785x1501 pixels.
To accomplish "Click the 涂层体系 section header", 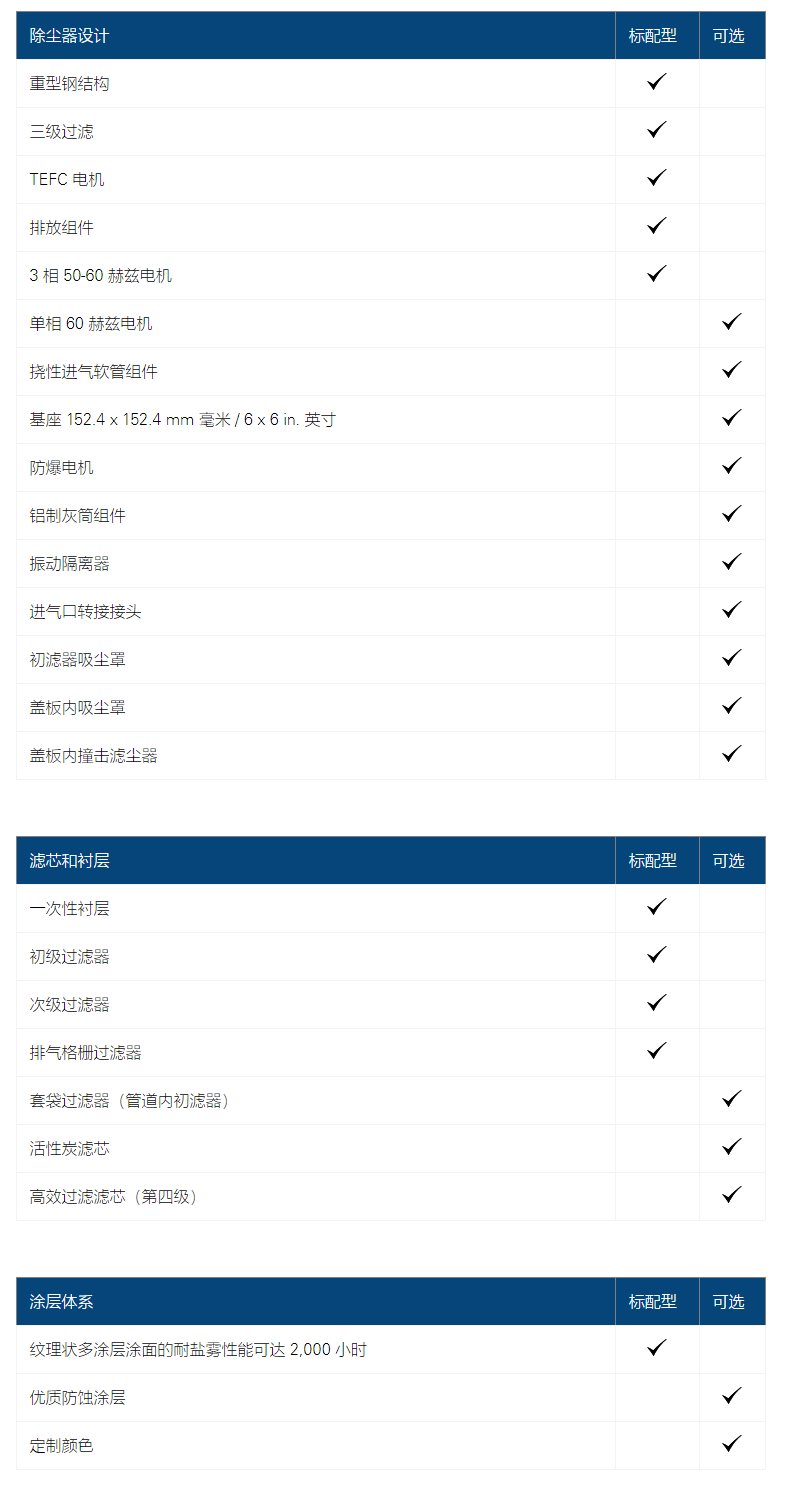I will tap(62, 1302).
